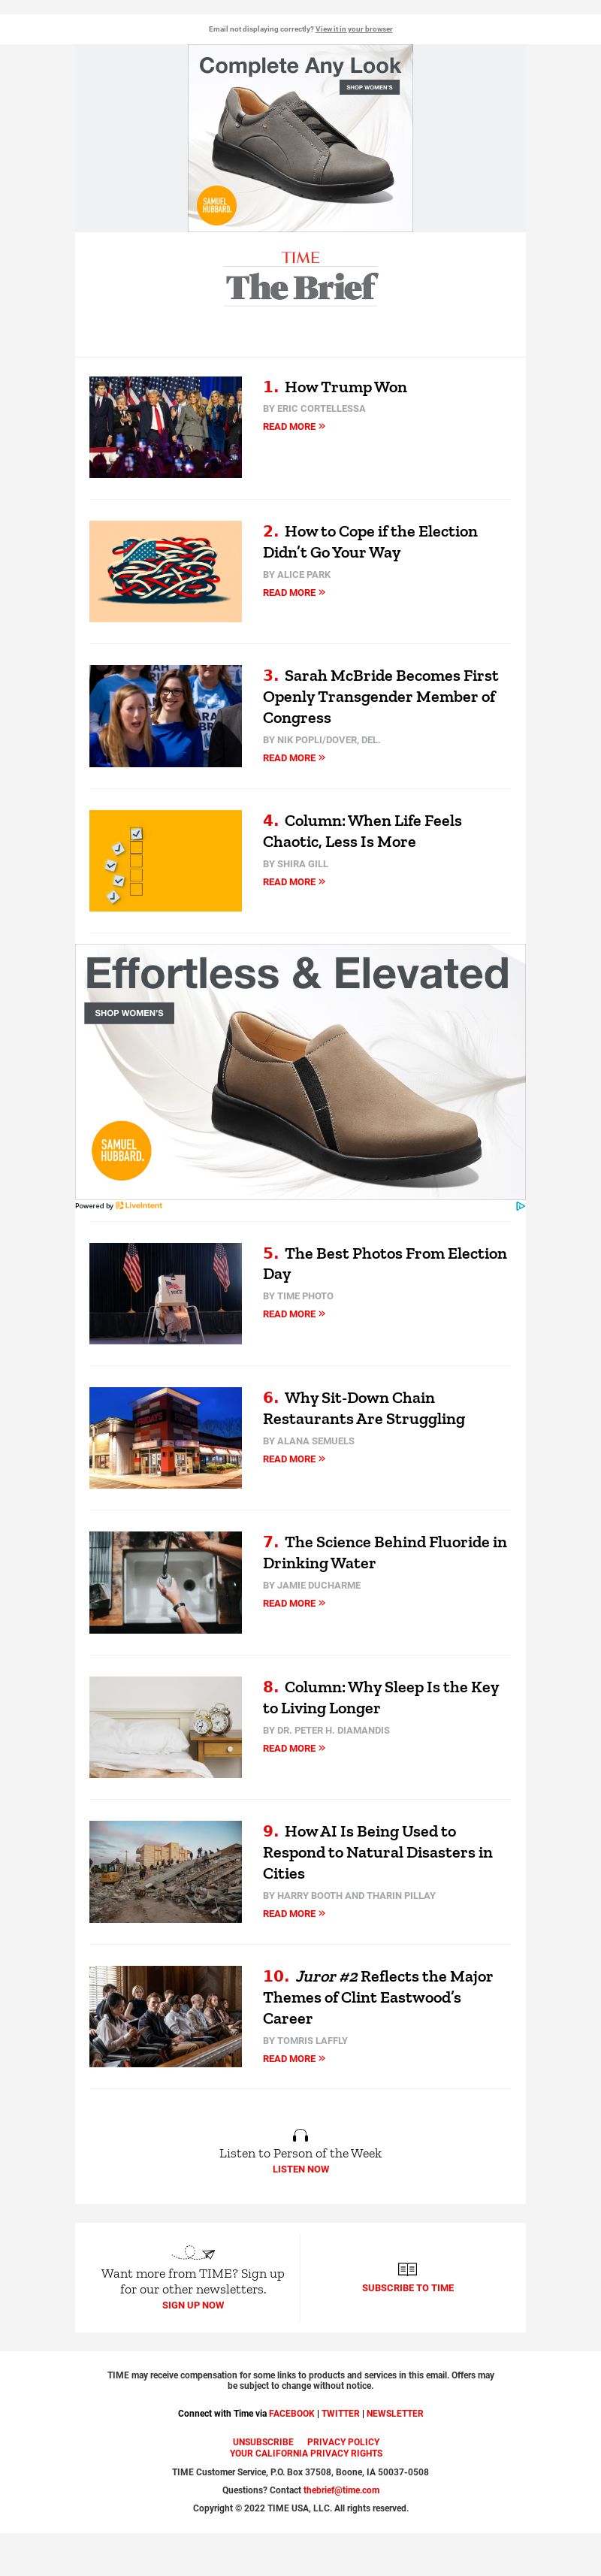Viewport: 601px width, 2576px height.
Task: Click Listen Now link
Action: click(x=301, y=2169)
